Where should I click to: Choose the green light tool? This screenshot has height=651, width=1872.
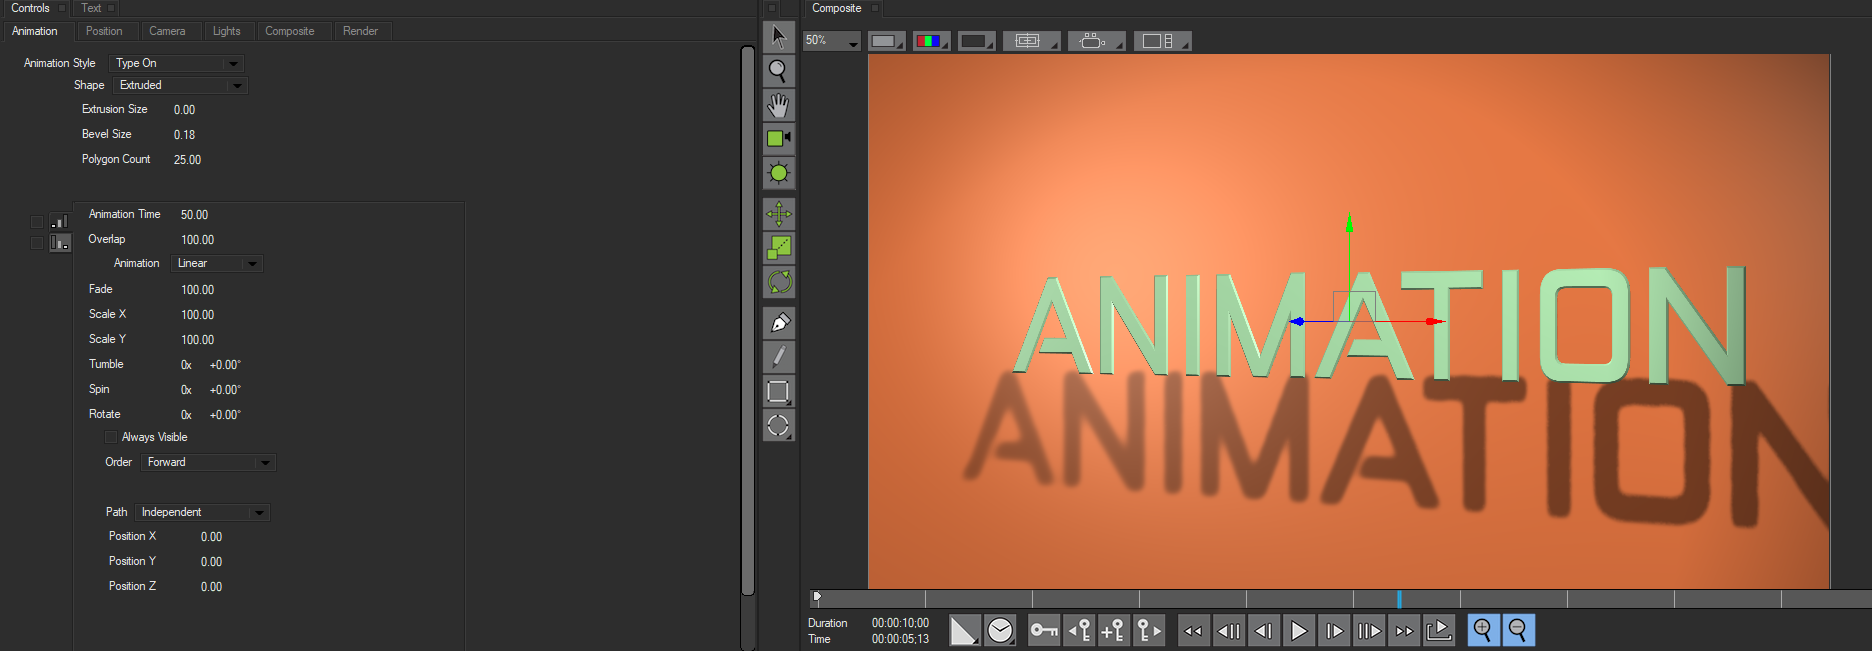778,173
